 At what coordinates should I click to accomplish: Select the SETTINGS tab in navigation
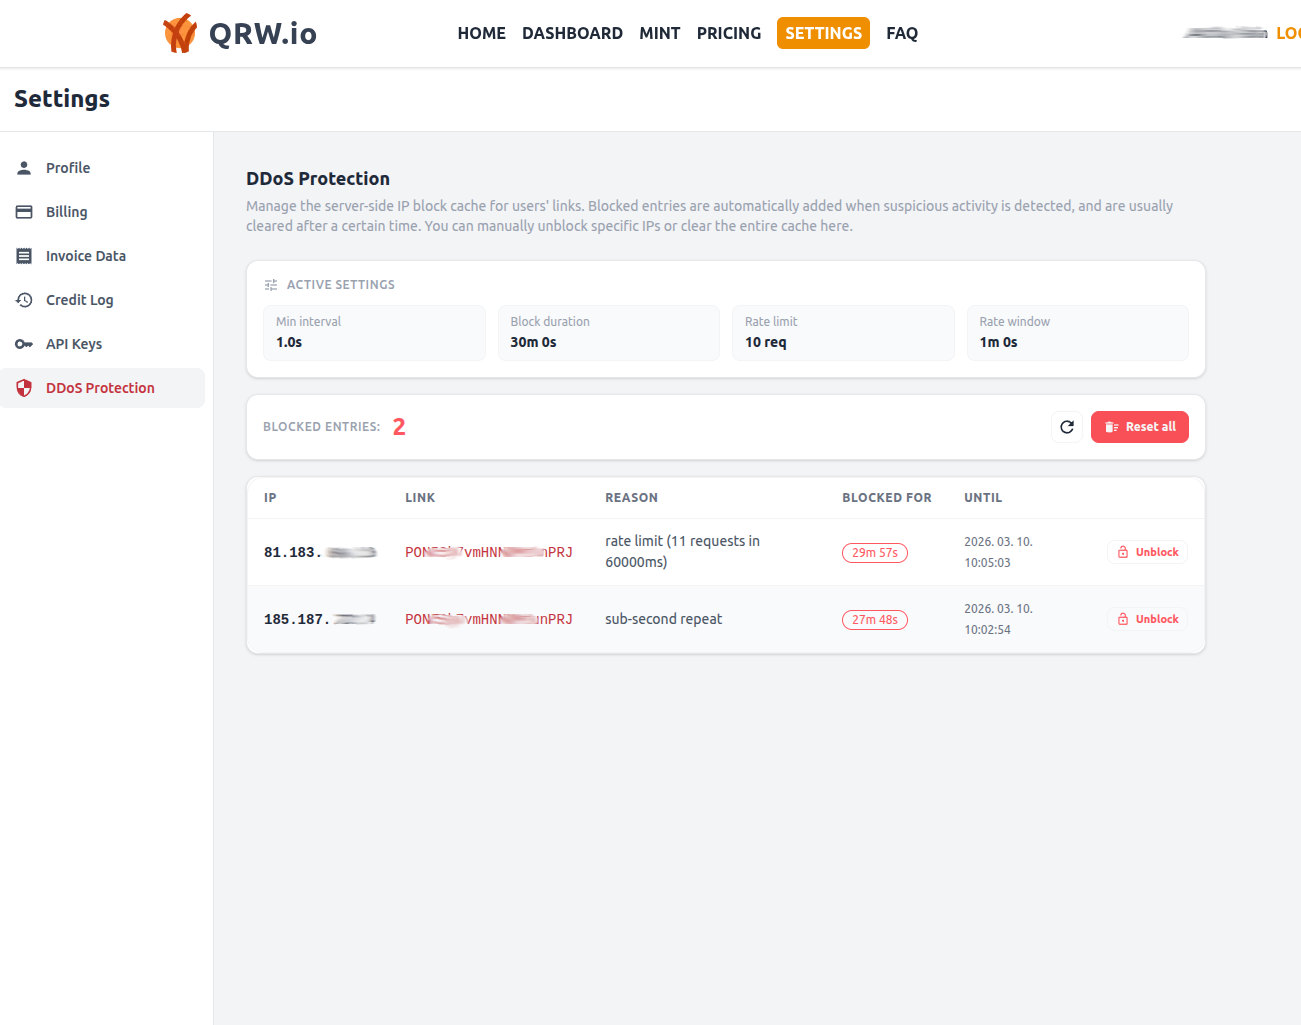pyautogui.click(x=823, y=33)
